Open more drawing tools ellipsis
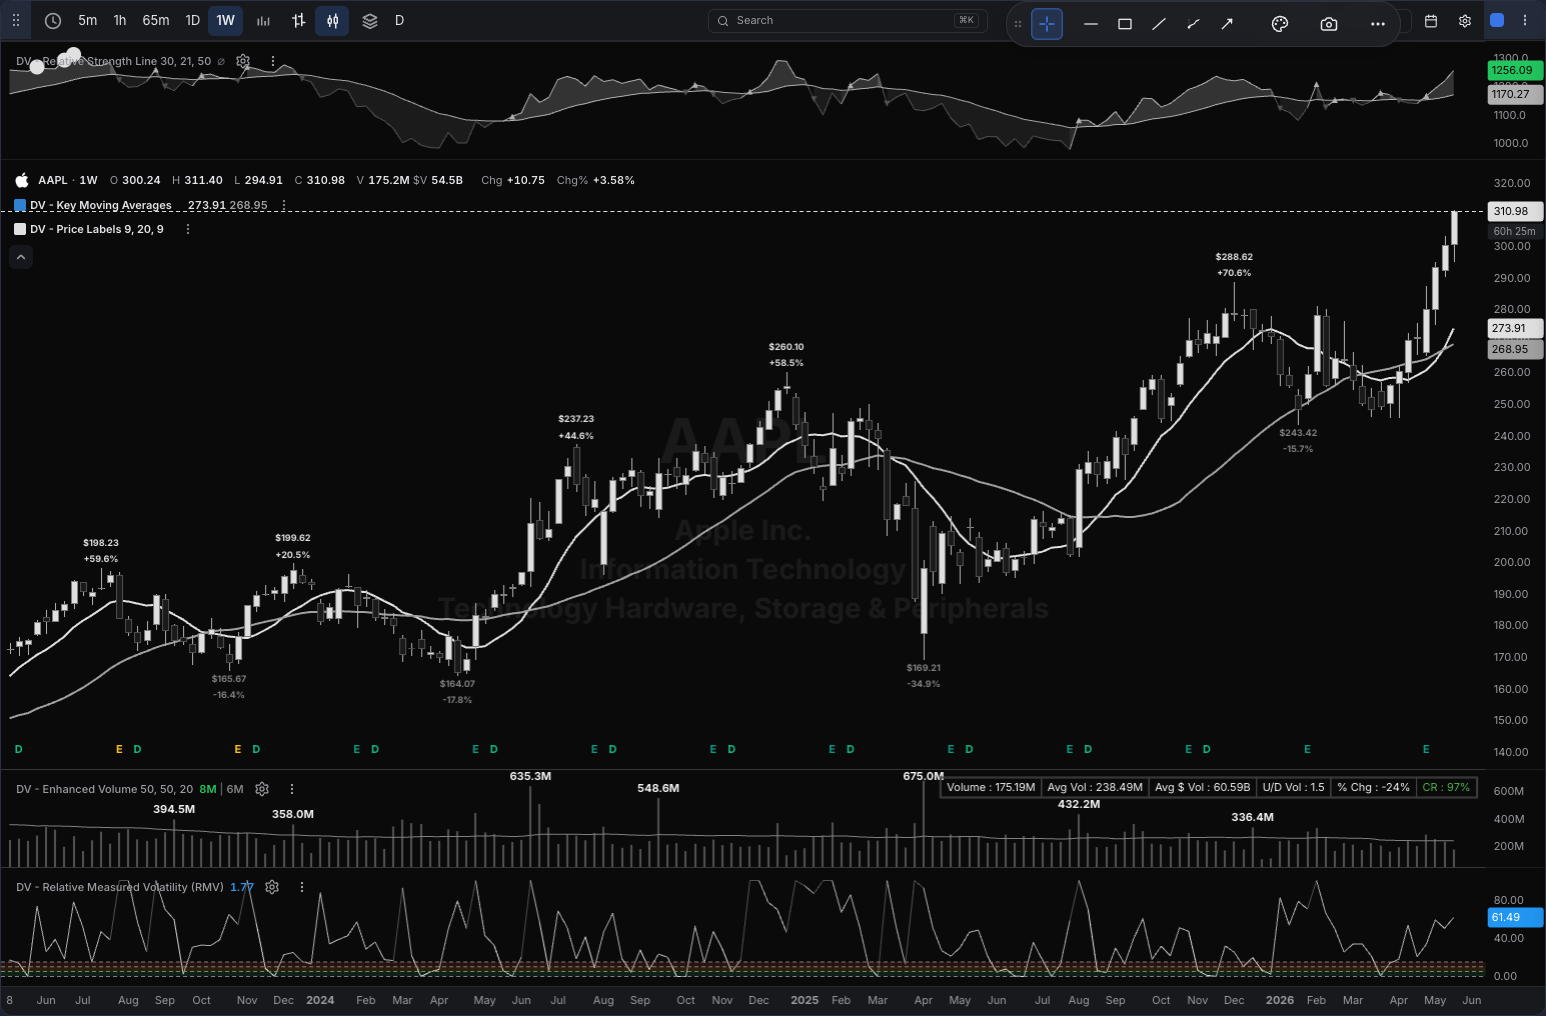The height and width of the screenshot is (1016, 1546). click(x=1378, y=24)
